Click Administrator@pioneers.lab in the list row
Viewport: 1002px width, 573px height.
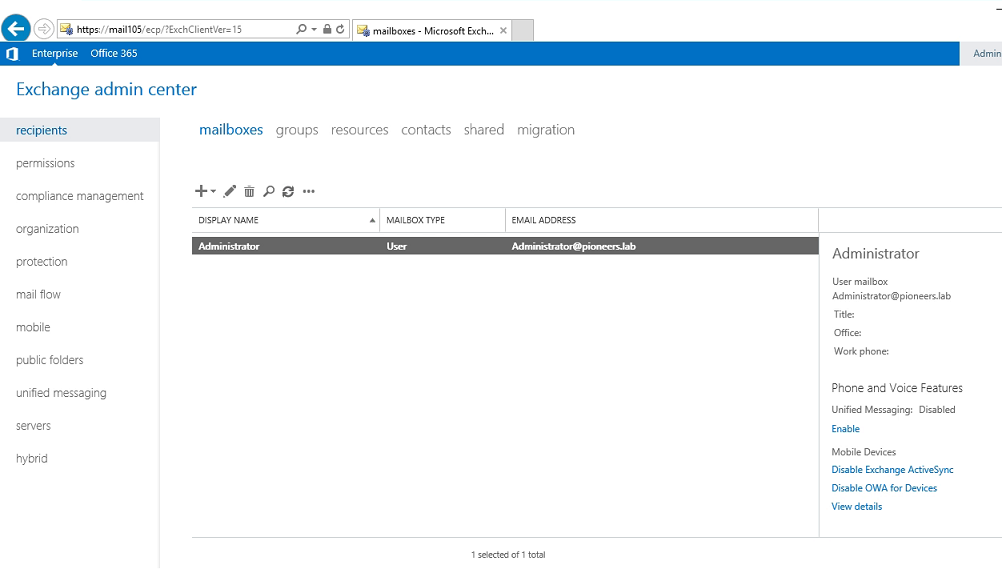coord(573,246)
